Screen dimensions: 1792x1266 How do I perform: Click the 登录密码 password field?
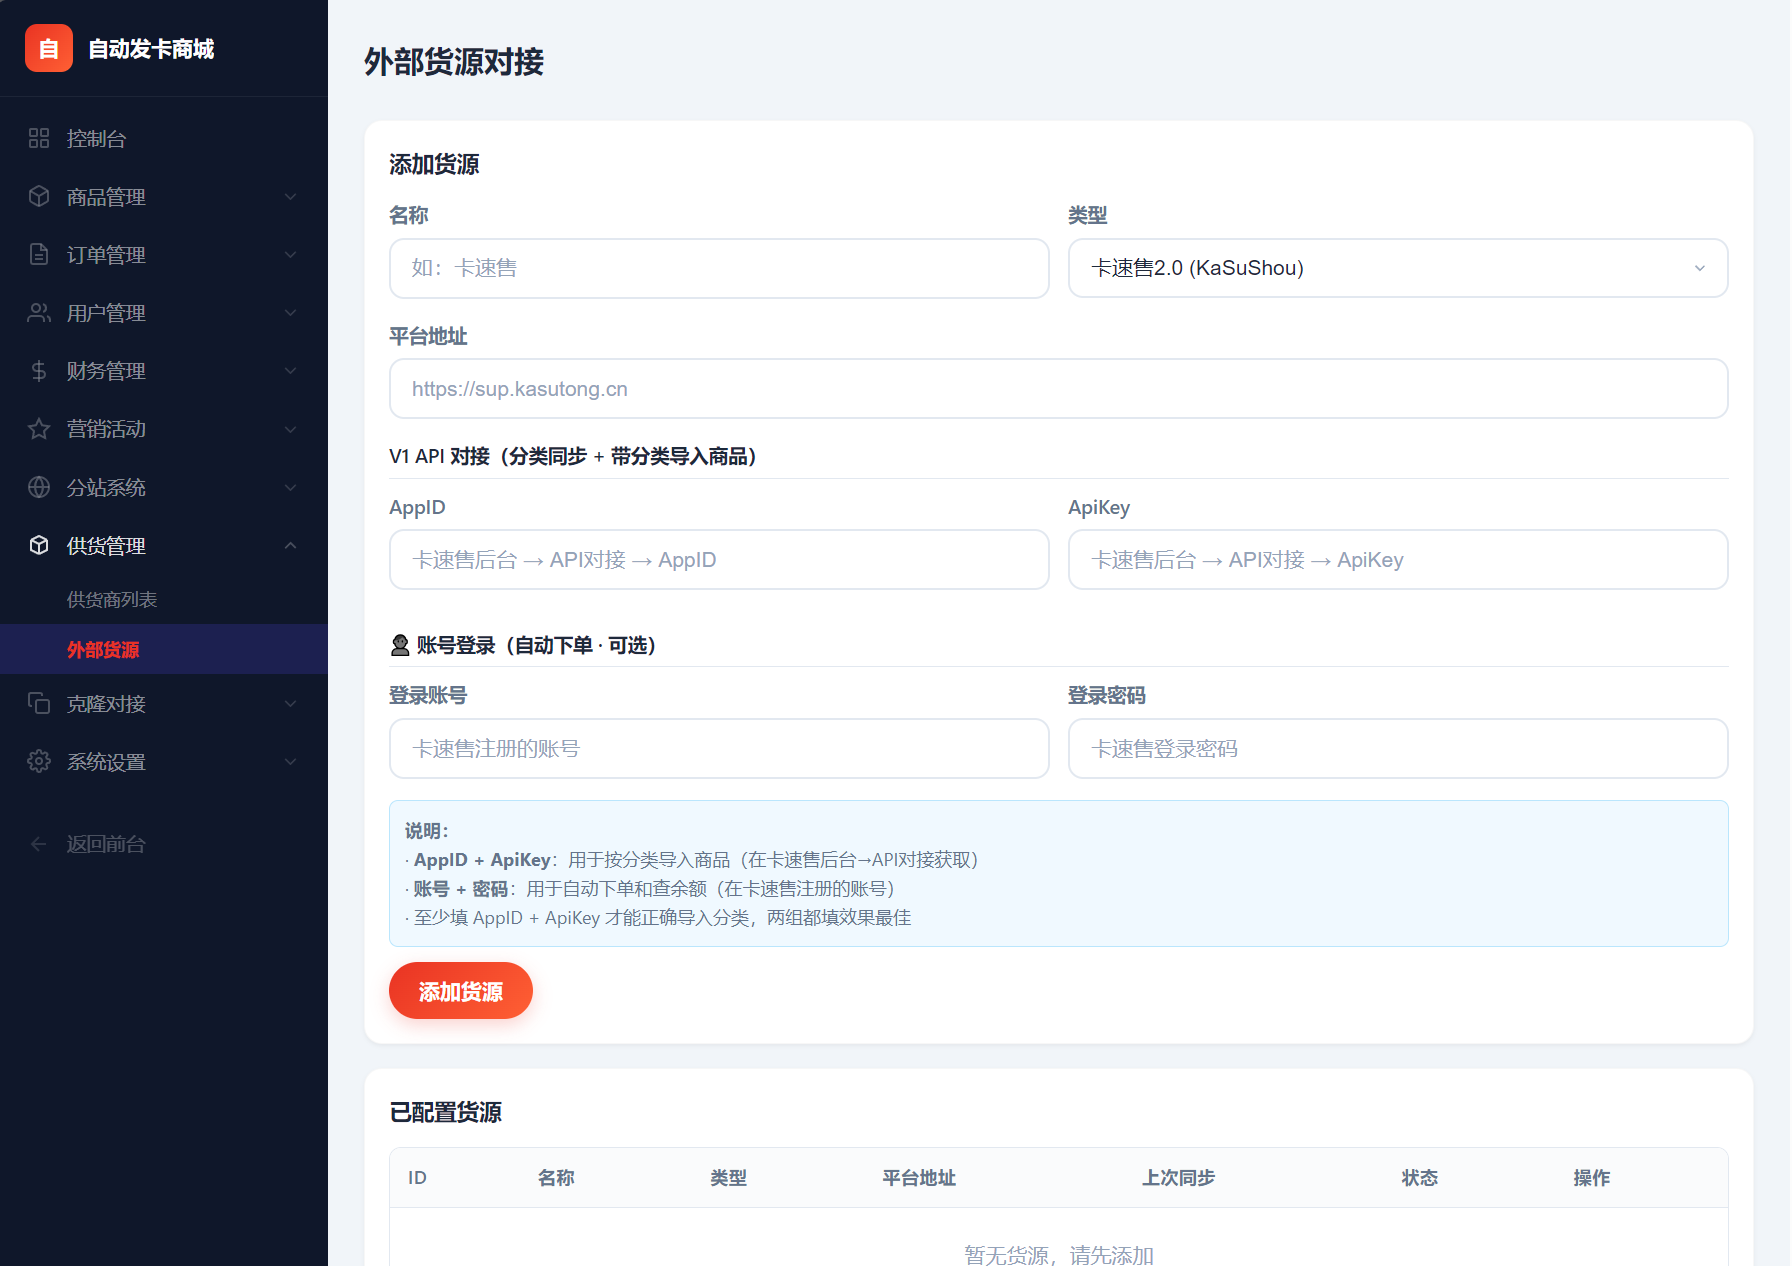click(1397, 748)
